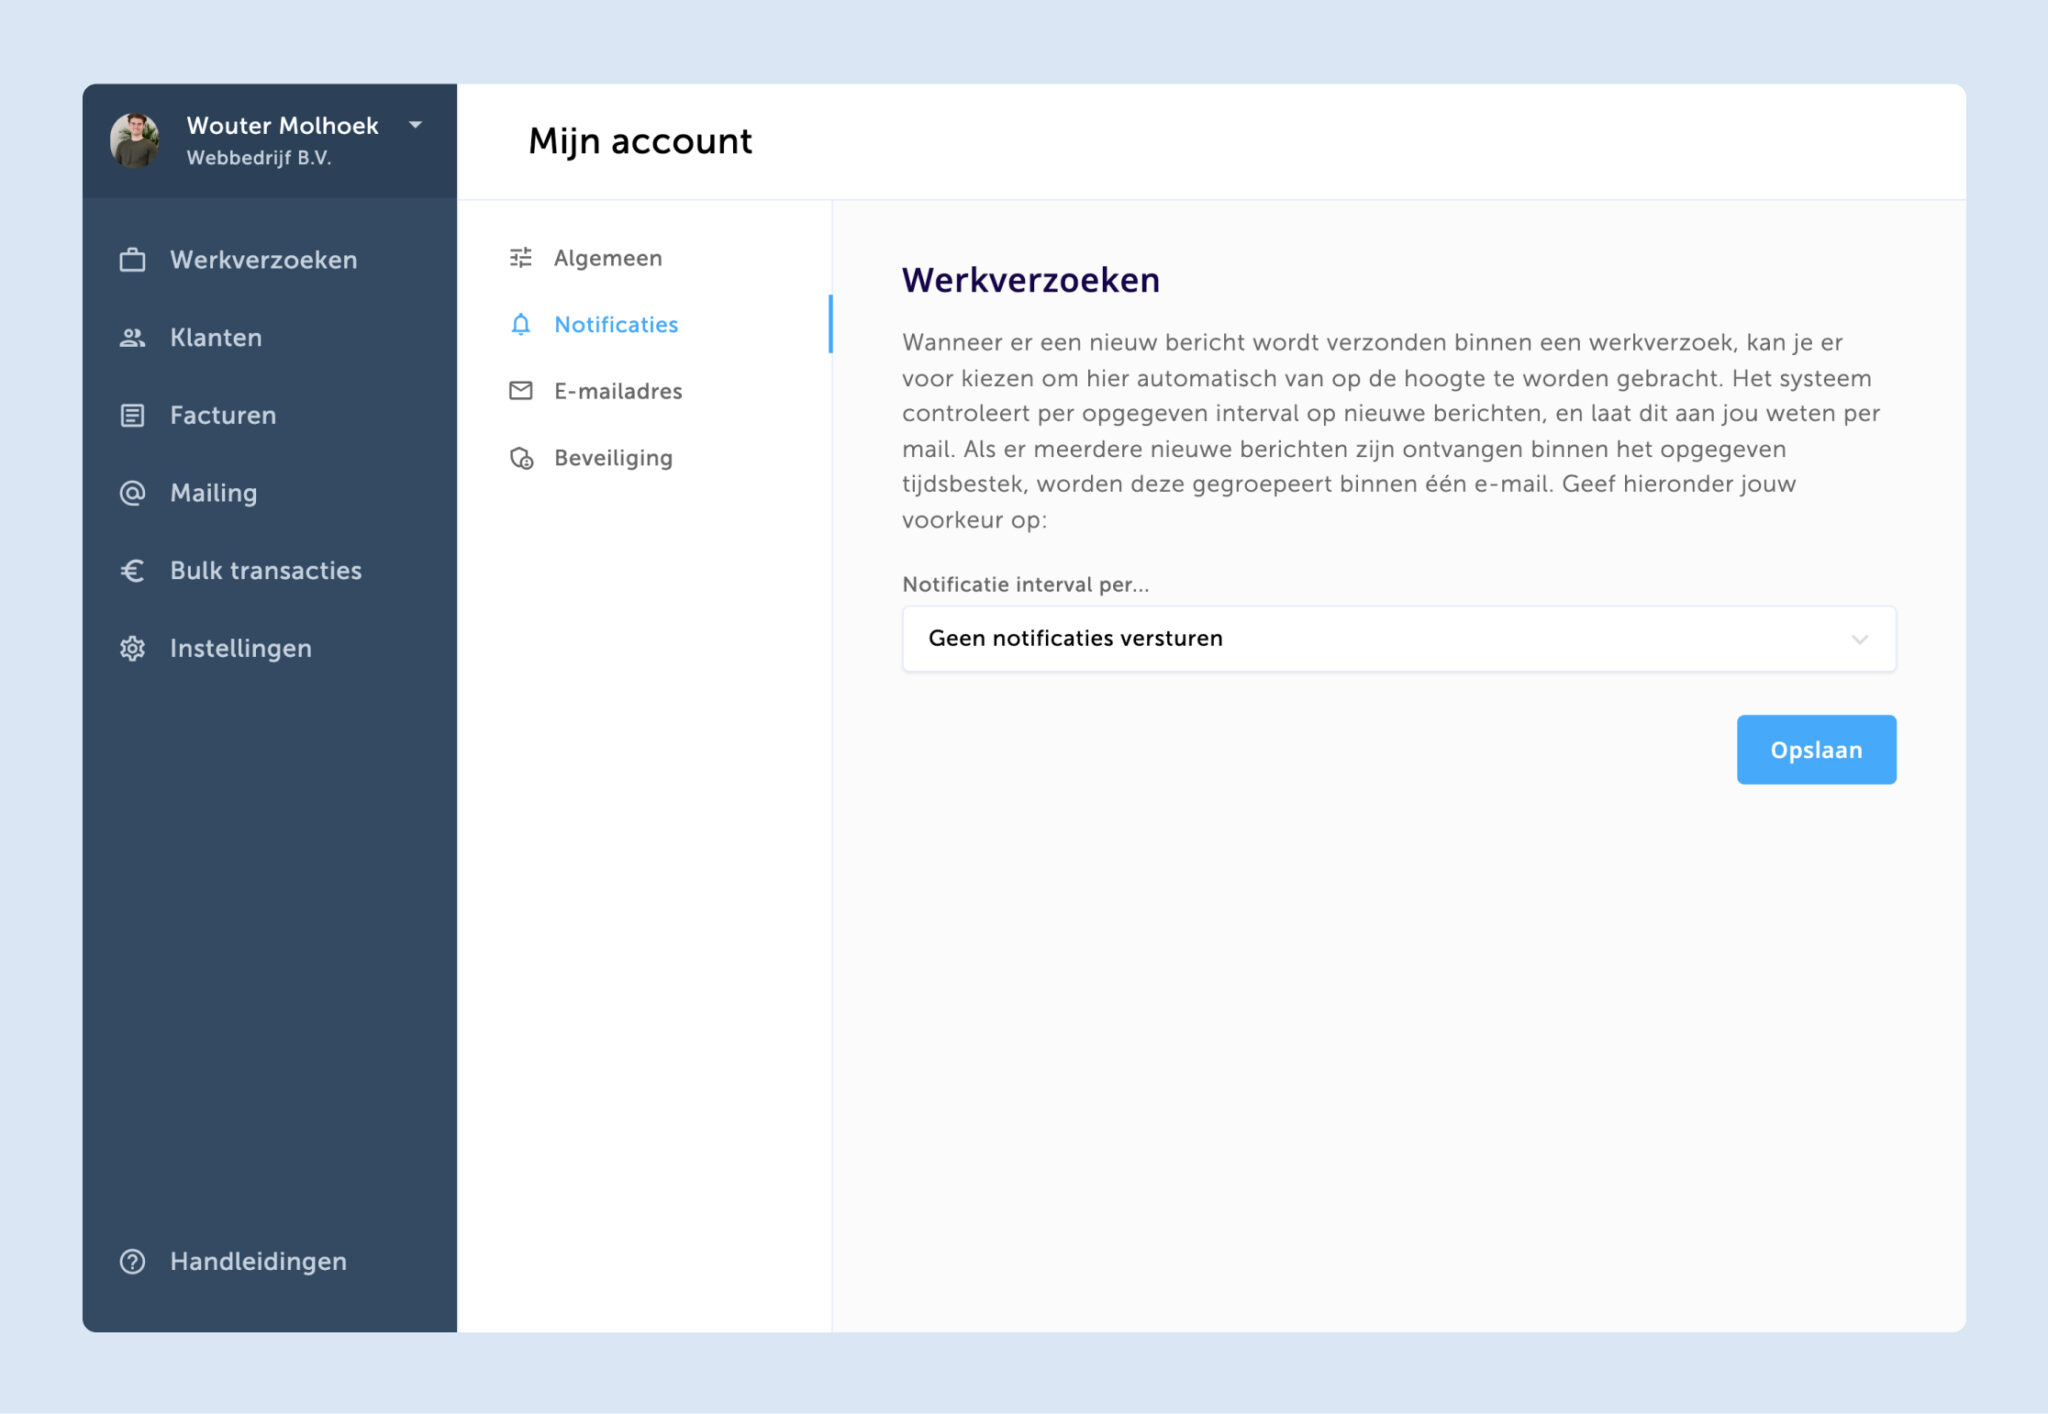The height and width of the screenshot is (1414, 2048).
Task: Click the Werkverzoeken section heading
Action: coord(1031,280)
